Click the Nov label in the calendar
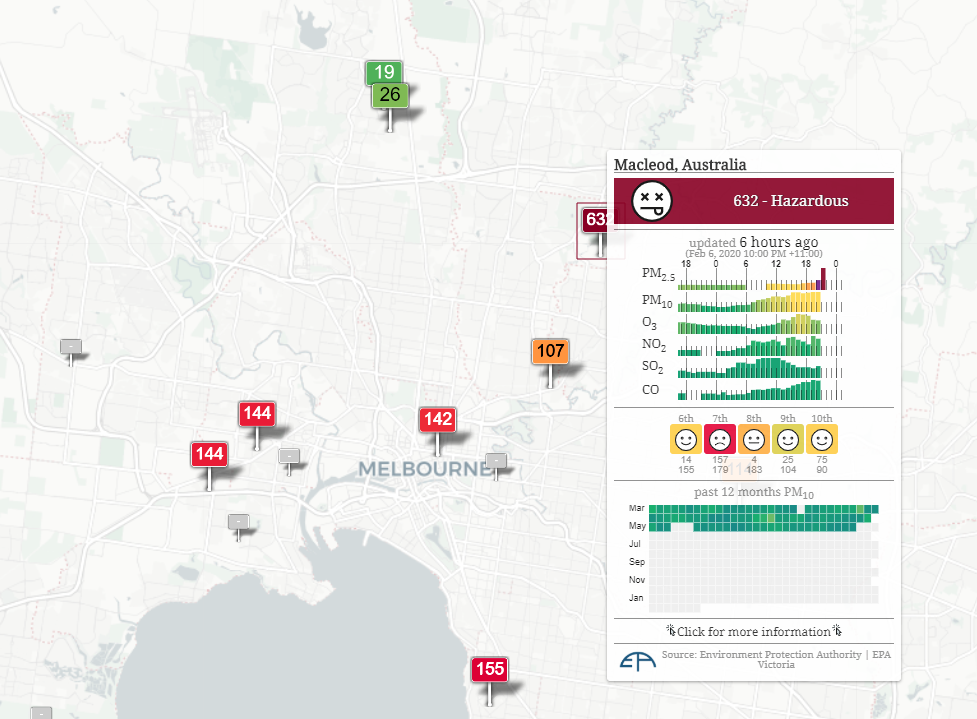 click(x=637, y=579)
